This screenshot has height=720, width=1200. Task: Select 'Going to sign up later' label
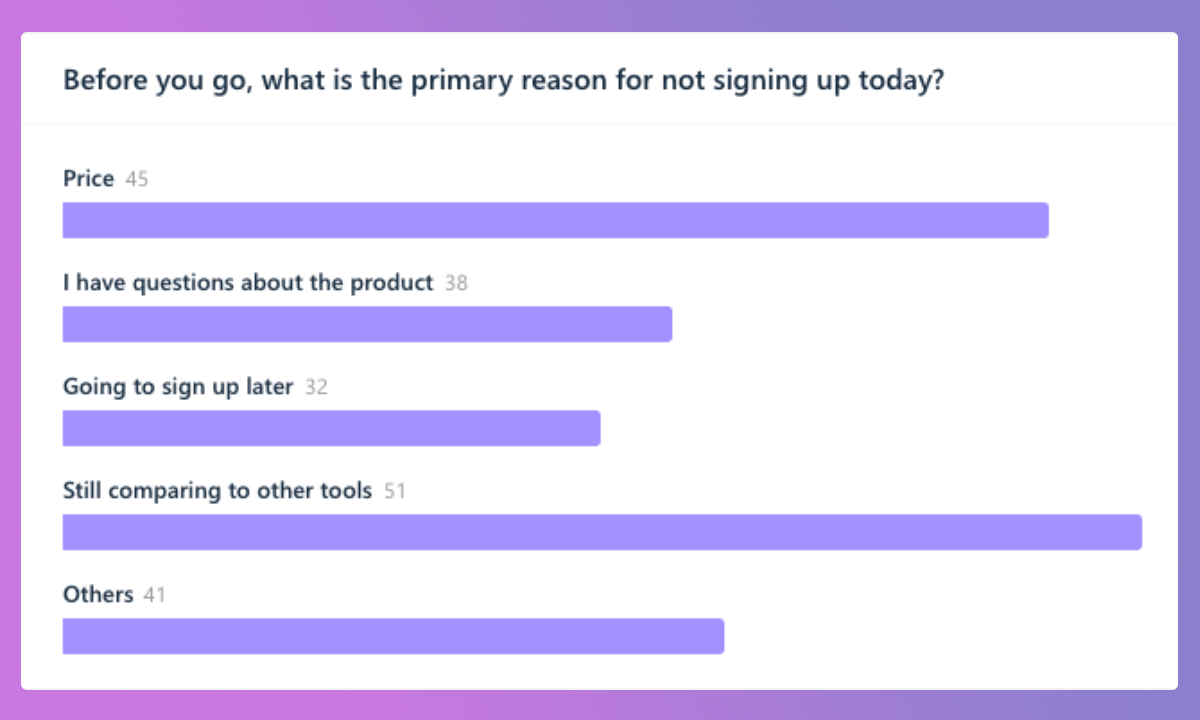(178, 387)
